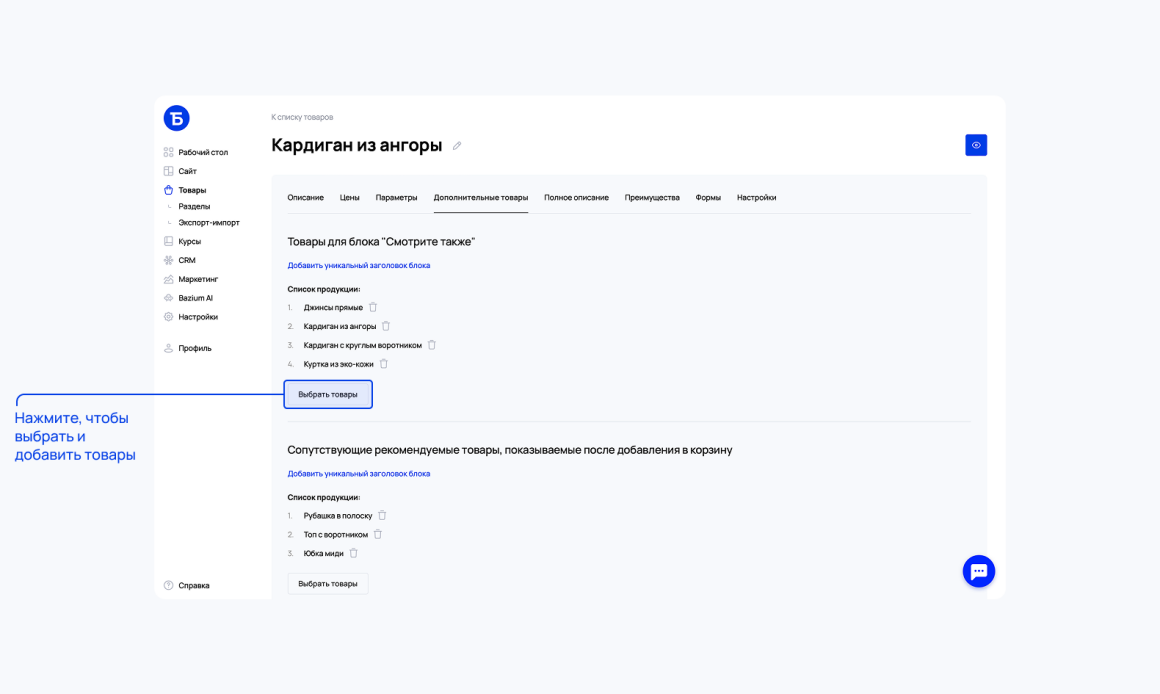
Task: Click highlighted 'Выбрать товары' button
Action: point(328,394)
